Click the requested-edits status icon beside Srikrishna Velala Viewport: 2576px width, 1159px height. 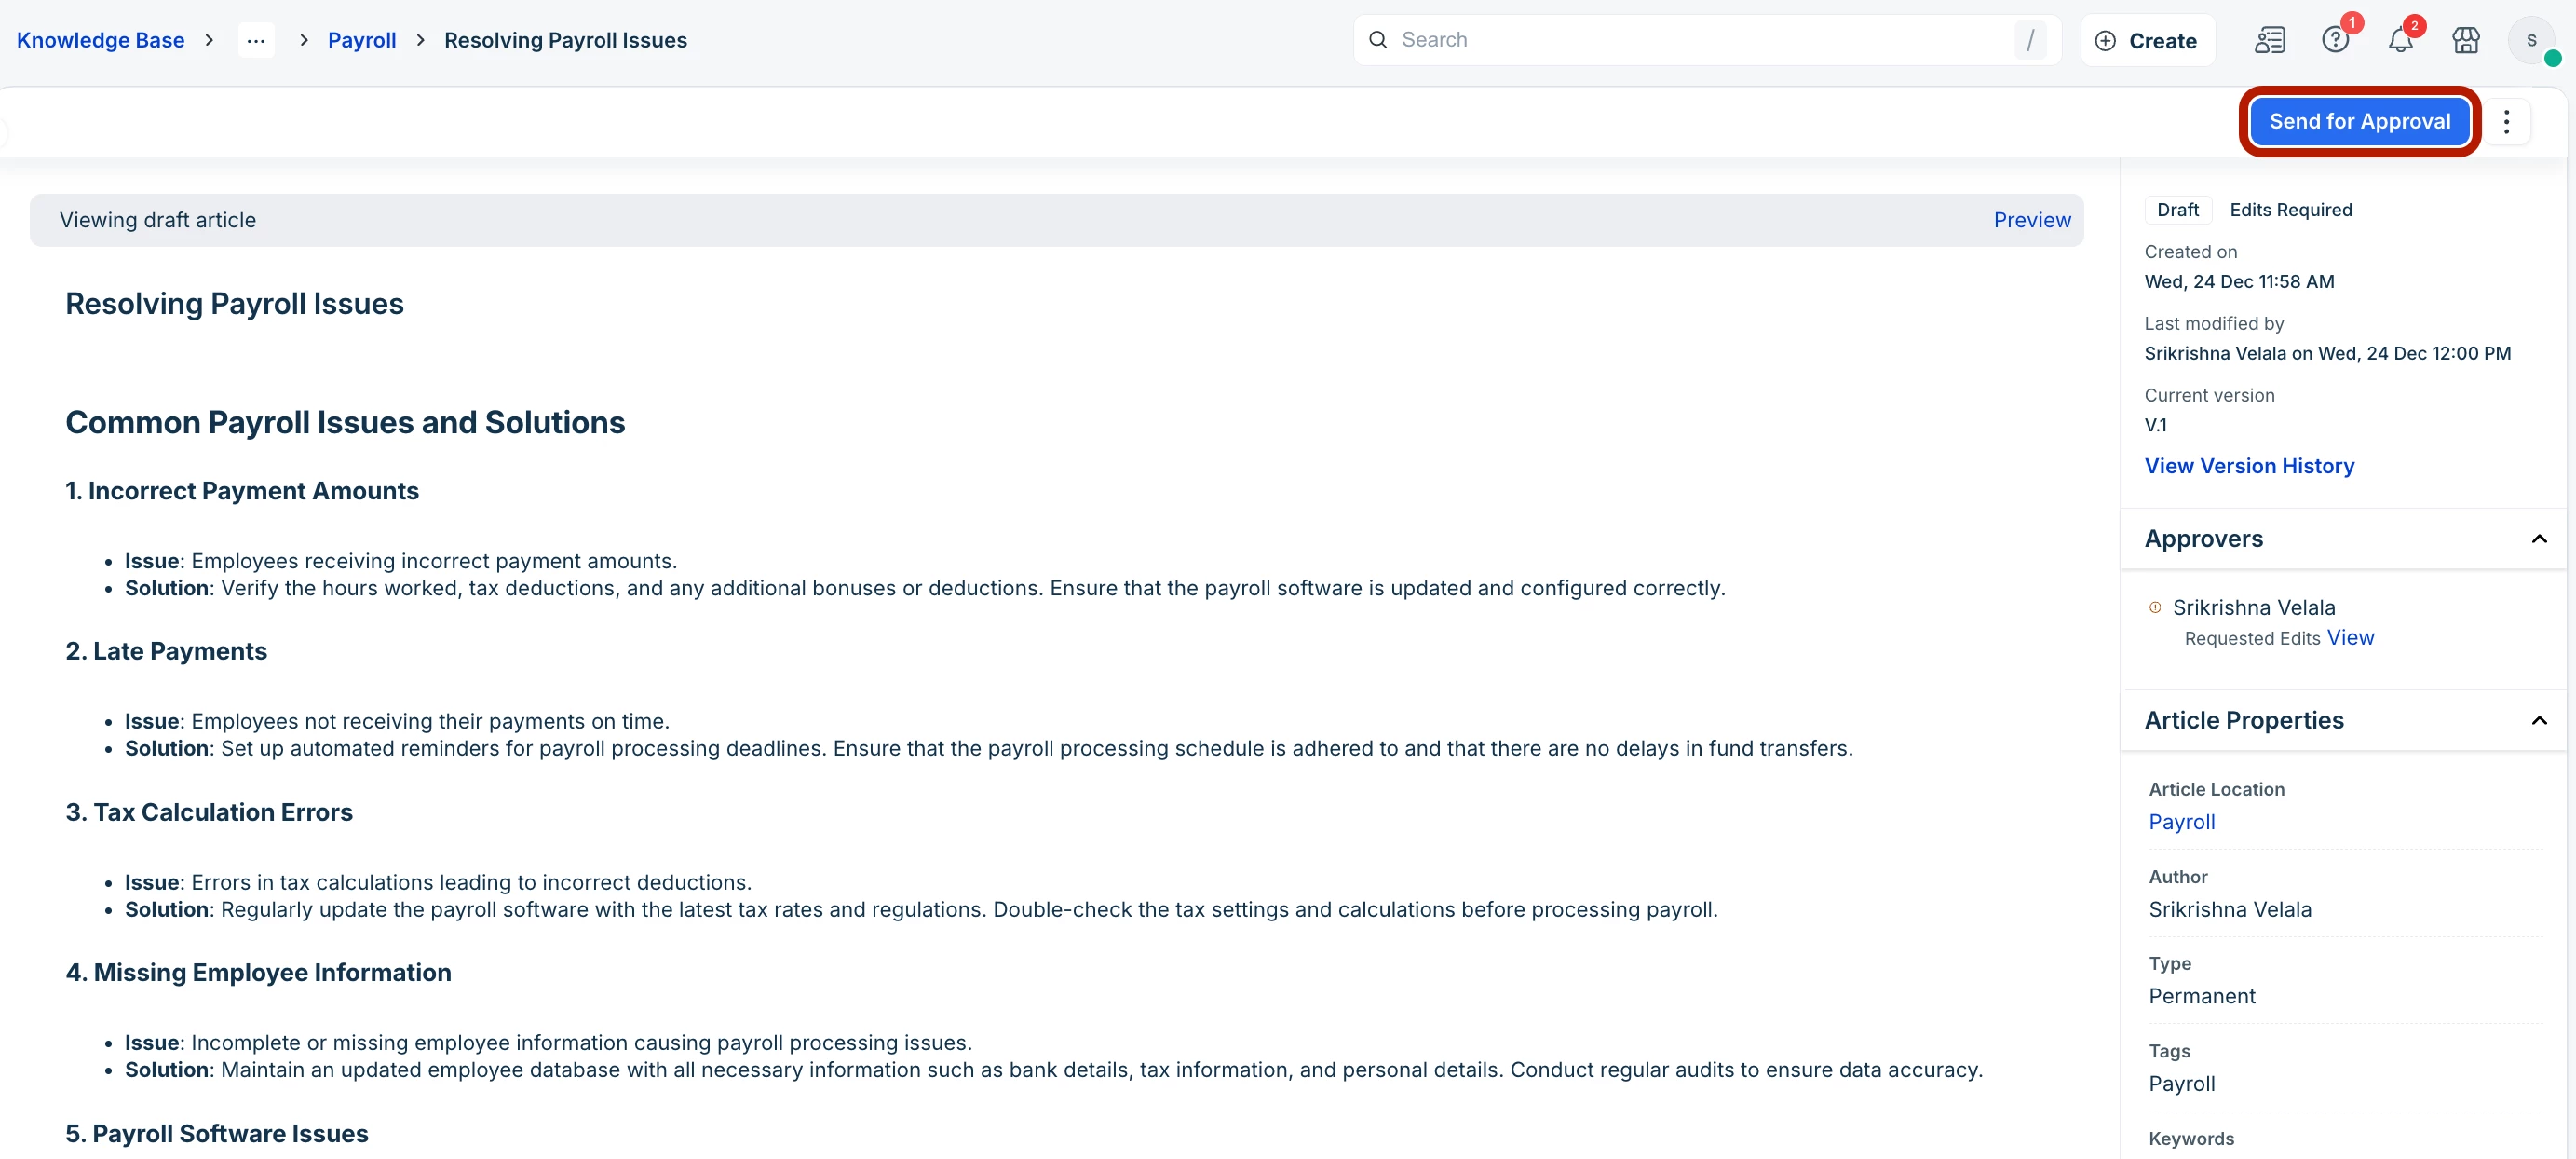tap(2155, 607)
